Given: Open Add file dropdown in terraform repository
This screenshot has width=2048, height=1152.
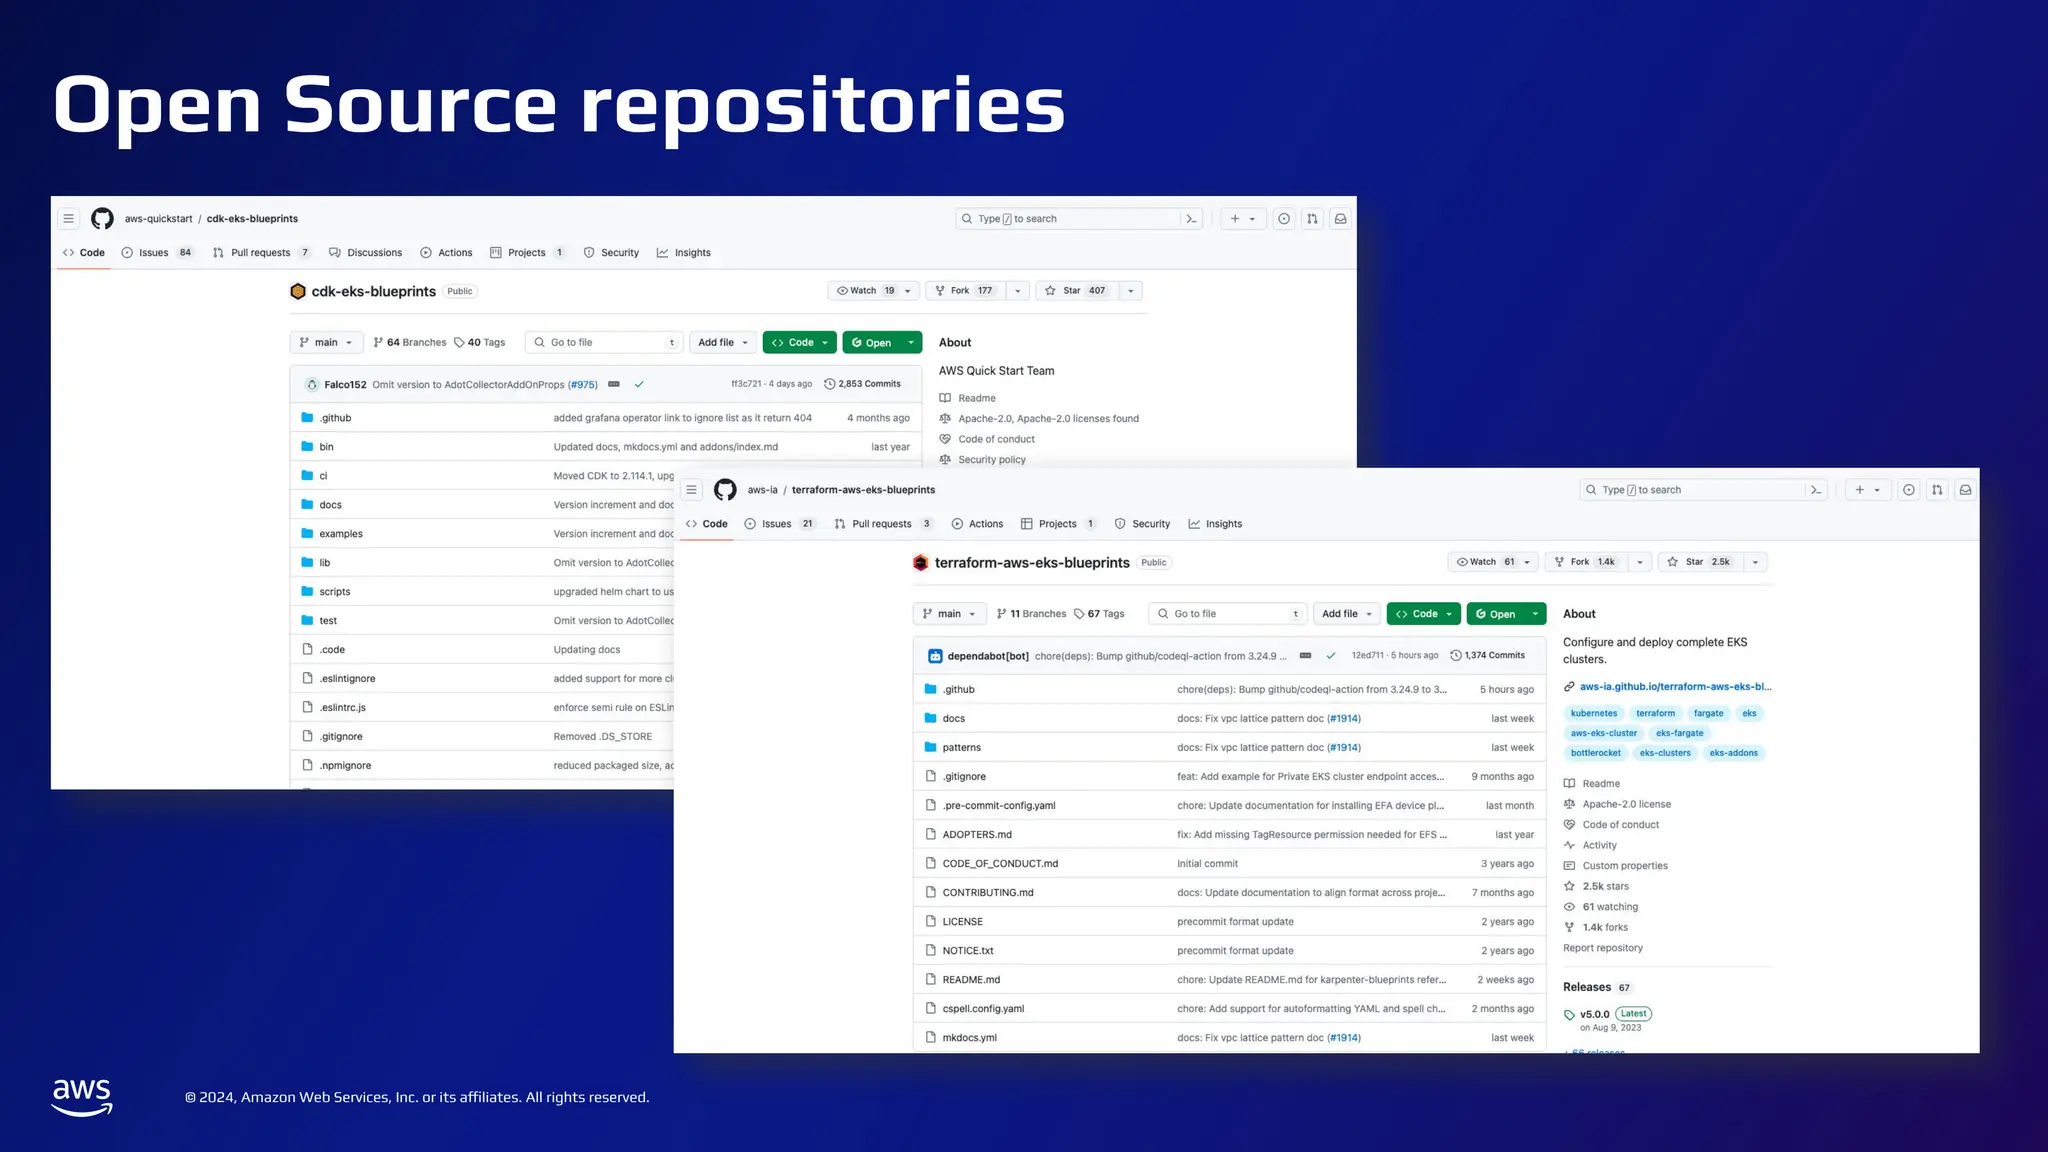Looking at the screenshot, I should coord(1347,614).
